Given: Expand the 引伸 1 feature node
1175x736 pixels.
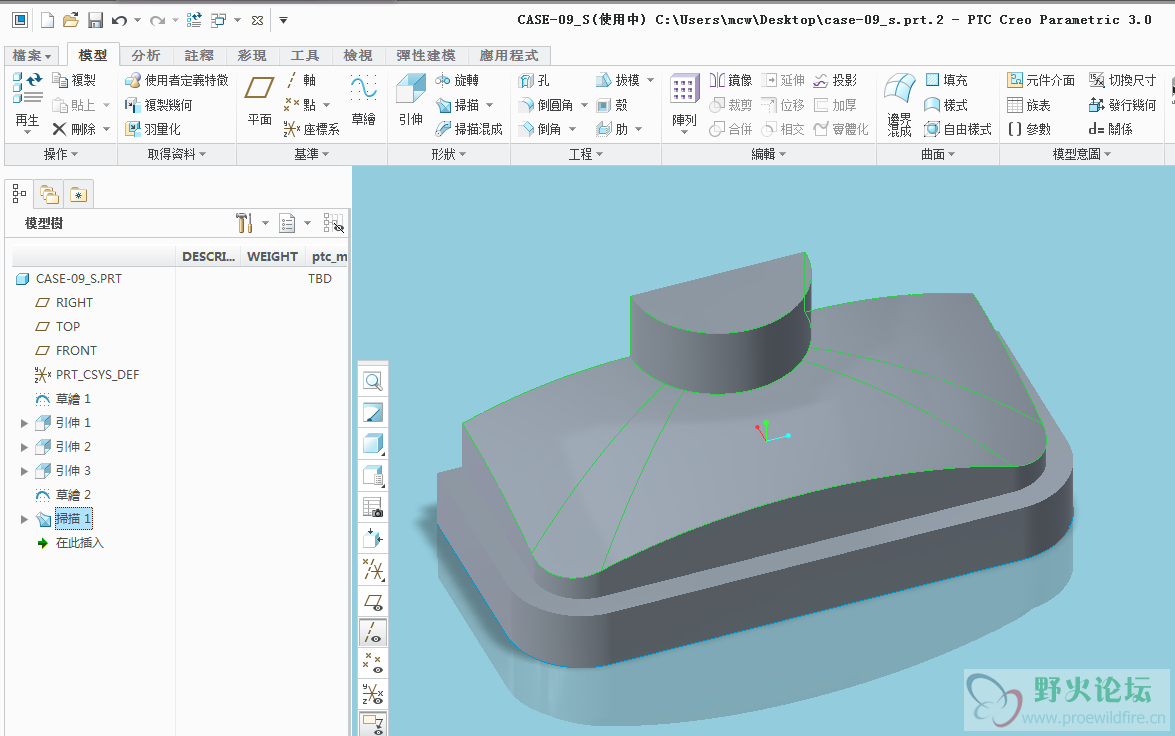Looking at the screenshot, I should coord(24,423).
